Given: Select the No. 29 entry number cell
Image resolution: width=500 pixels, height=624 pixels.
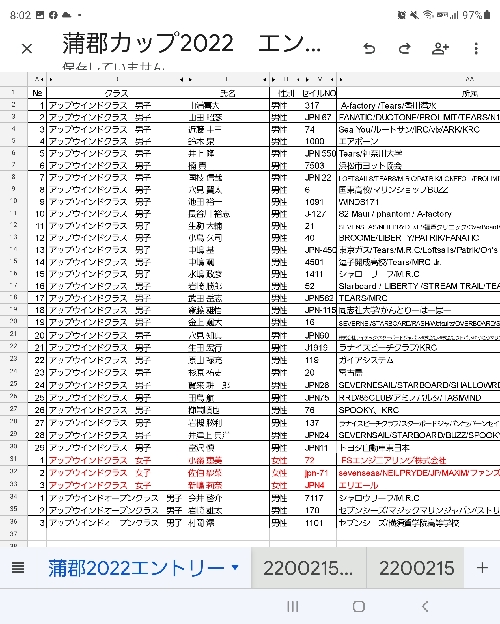Looking at the screenshot, I should pos(37,448).
